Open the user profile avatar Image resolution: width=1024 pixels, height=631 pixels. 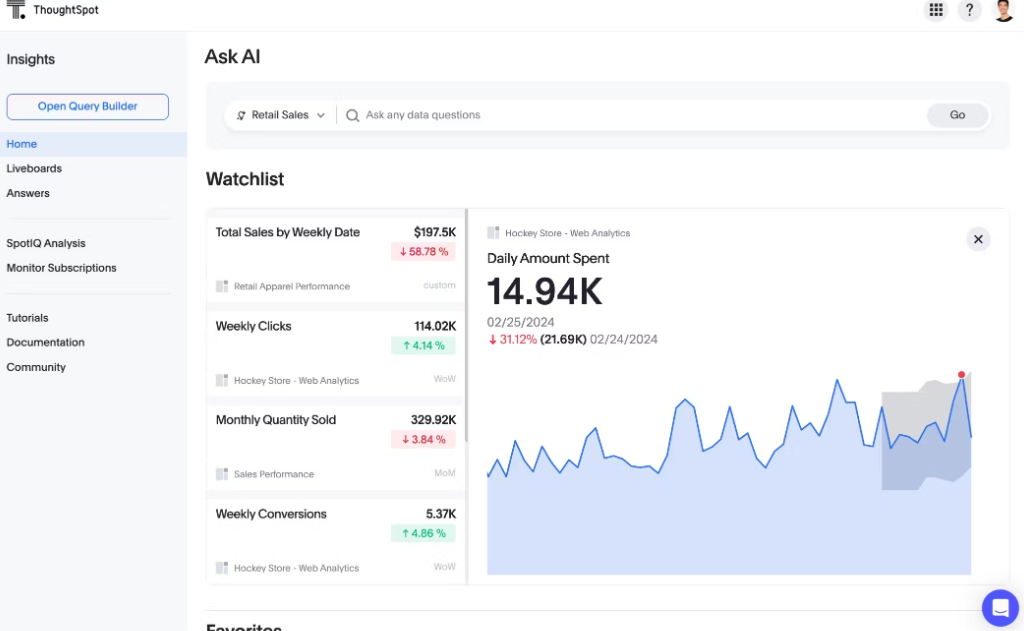coord(1004,10)
